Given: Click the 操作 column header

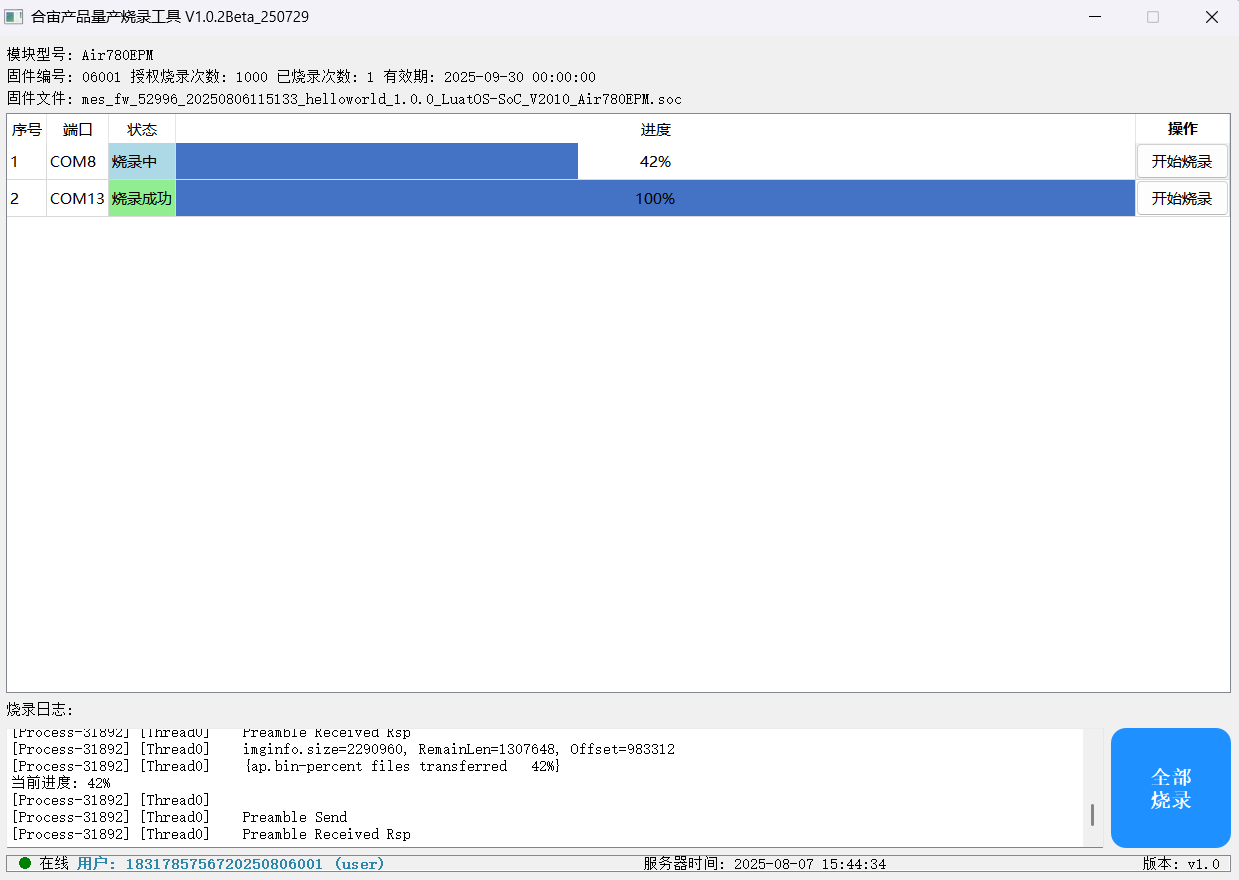Looking at the screenshot, I should (x=1183, y=129).
